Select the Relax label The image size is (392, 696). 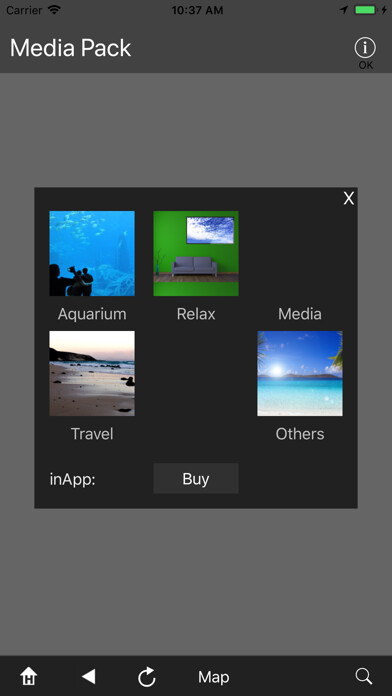196,314
